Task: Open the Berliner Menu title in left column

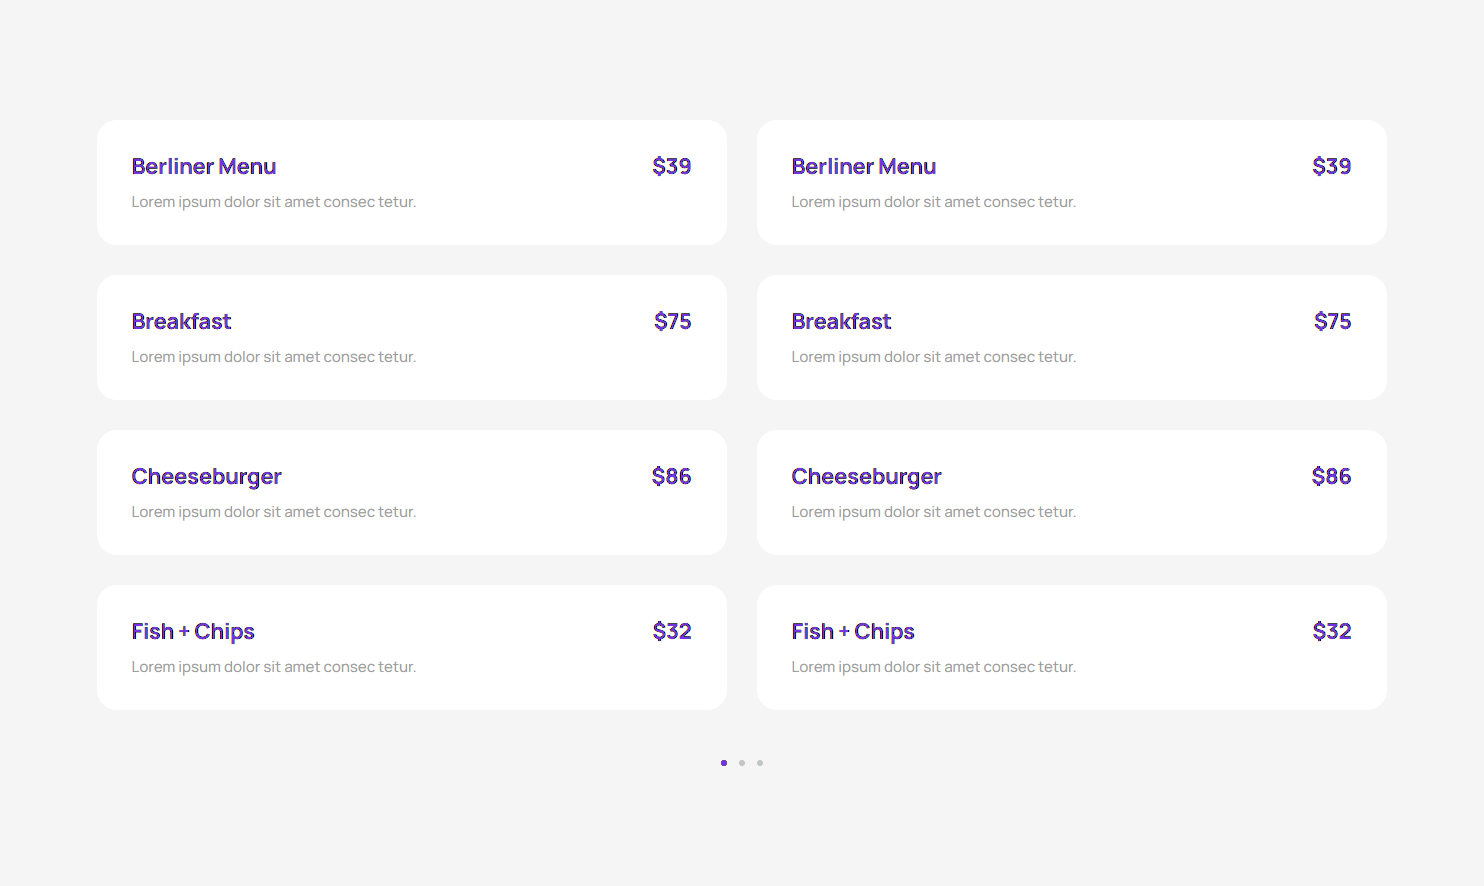Action: tap(204, 167)
